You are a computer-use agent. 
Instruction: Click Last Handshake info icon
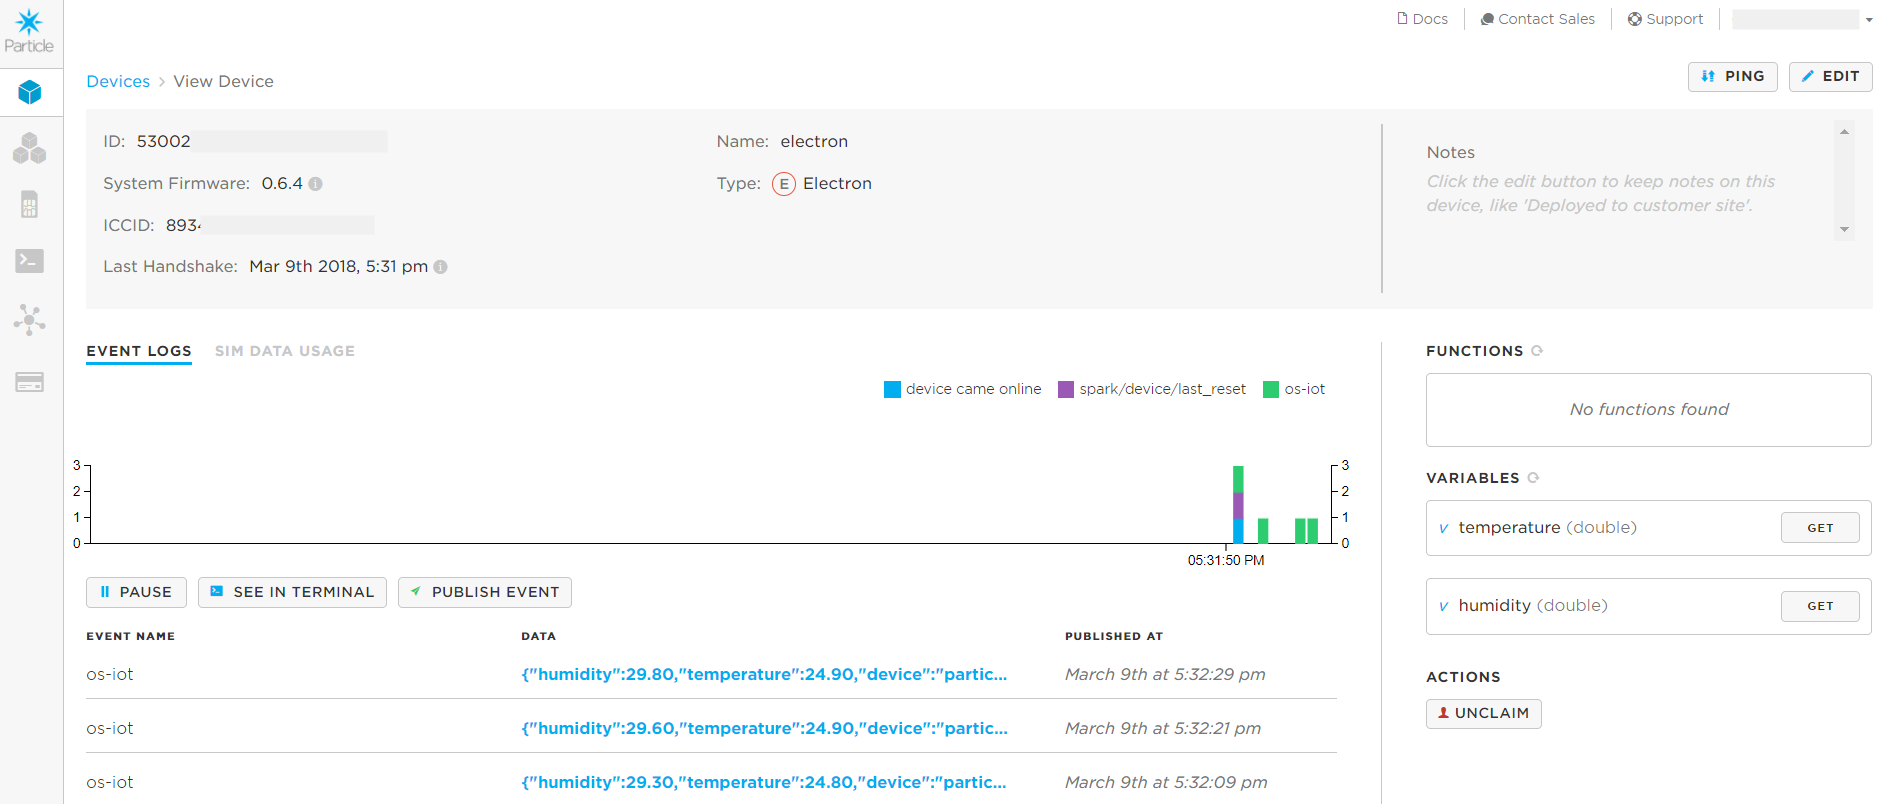click(x=441, y=267)
